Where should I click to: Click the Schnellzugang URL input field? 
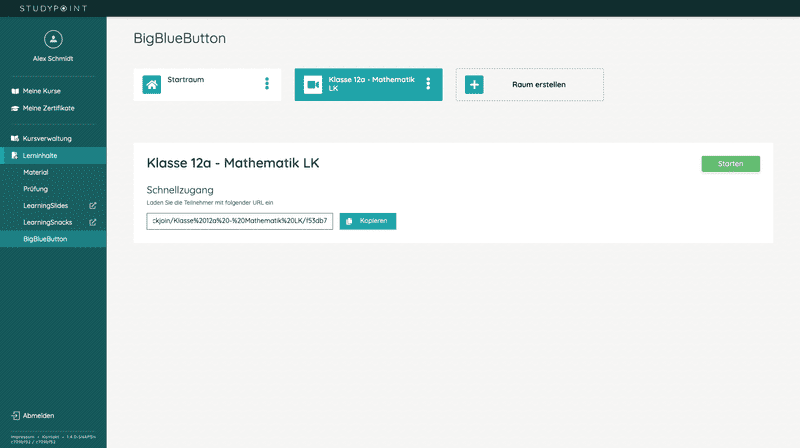click(240, 221)
